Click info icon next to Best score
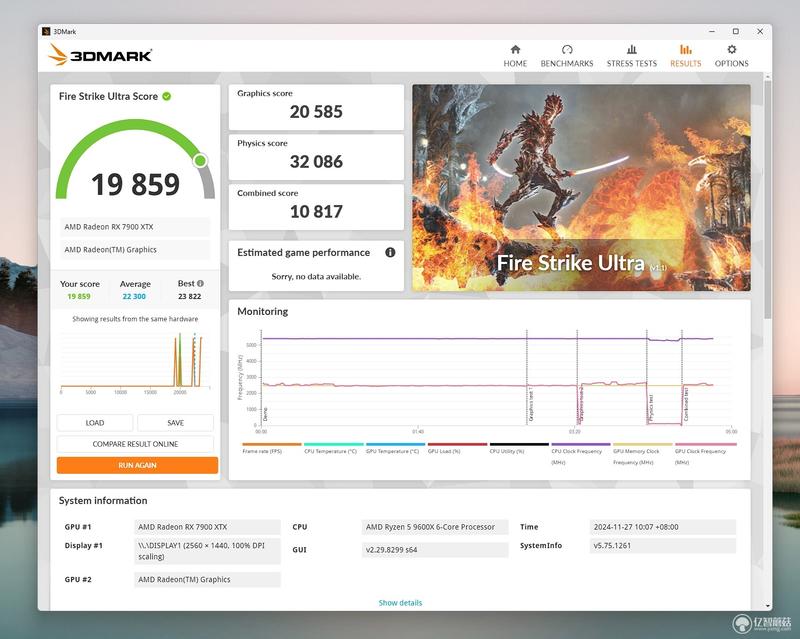The image size is (800, 639). tap(201, 283)
